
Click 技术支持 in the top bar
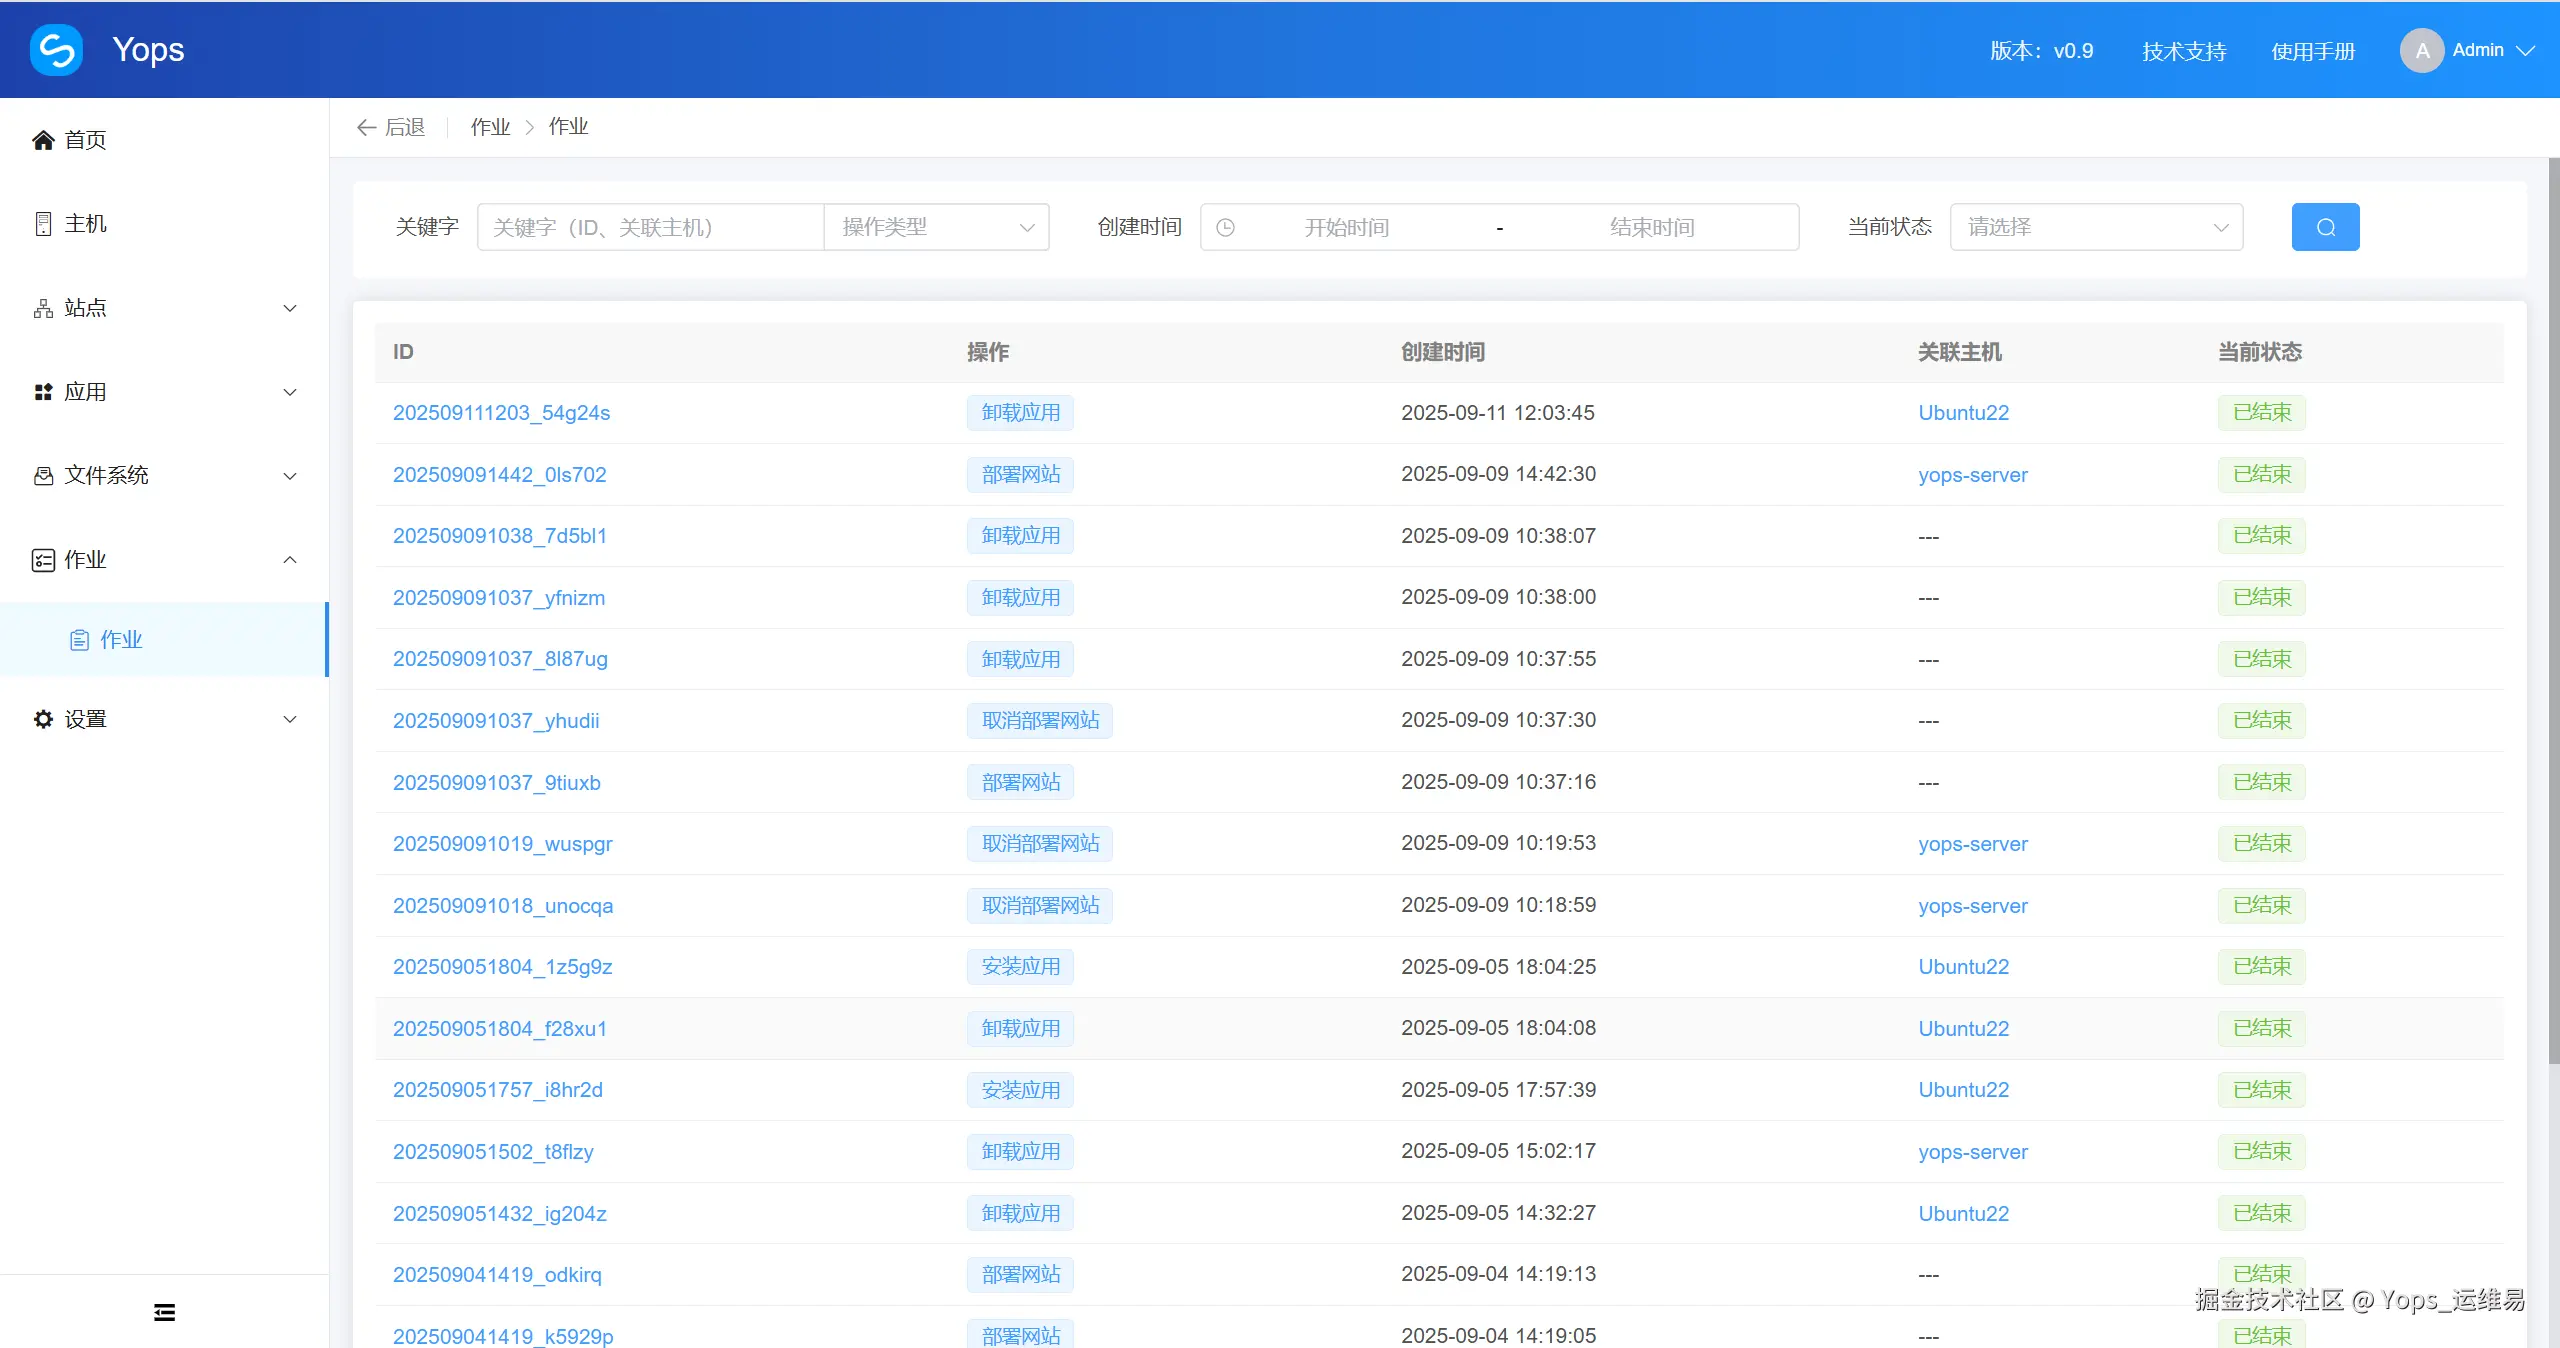pos(2182,49)
